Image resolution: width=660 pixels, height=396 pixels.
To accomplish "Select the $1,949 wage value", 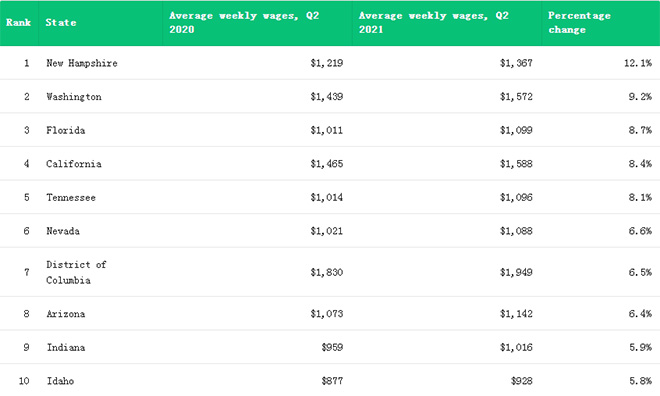I will 516,272.
